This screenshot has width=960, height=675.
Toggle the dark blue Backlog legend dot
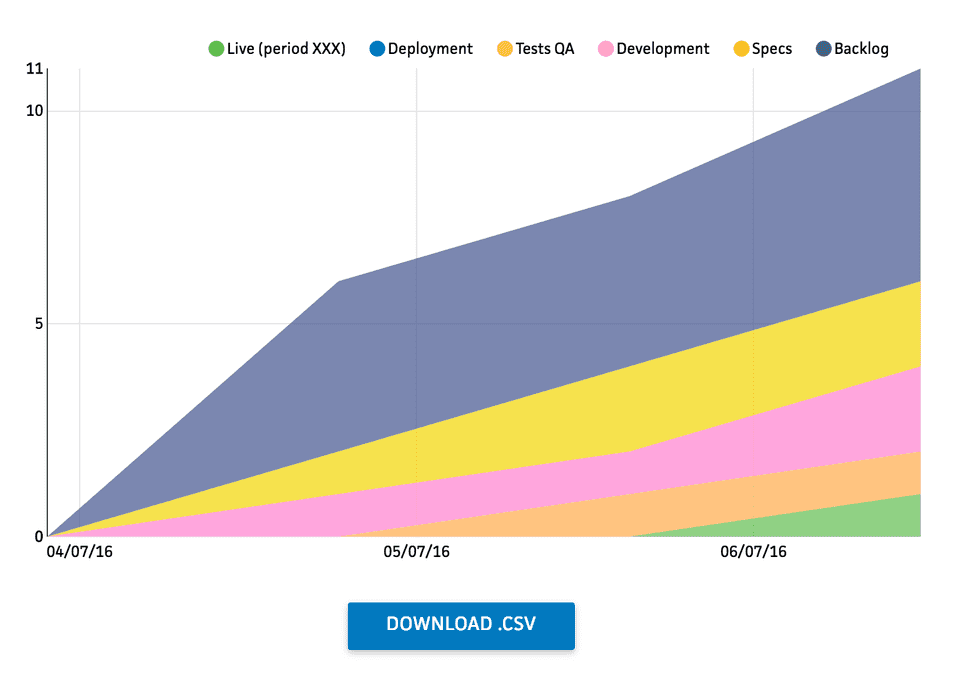tap(823, 48)
